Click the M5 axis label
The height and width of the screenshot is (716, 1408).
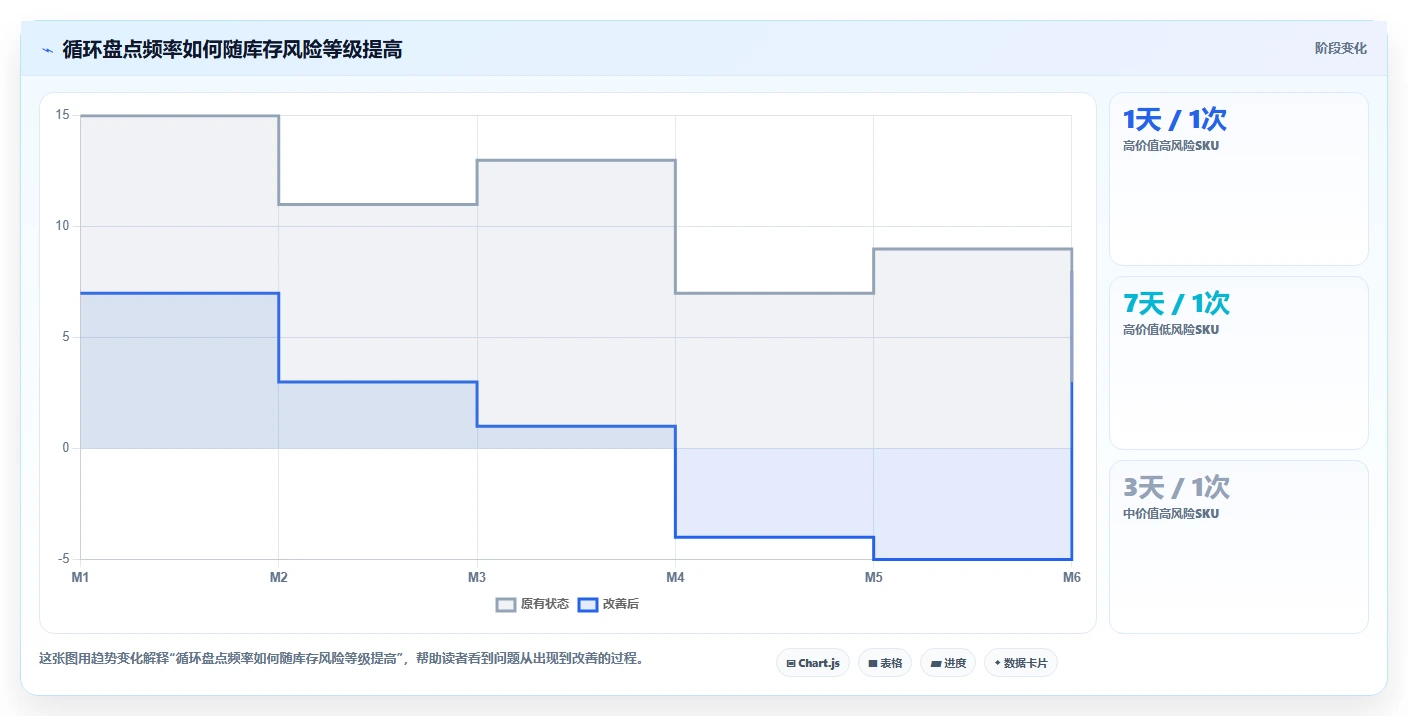pos(873,577)
